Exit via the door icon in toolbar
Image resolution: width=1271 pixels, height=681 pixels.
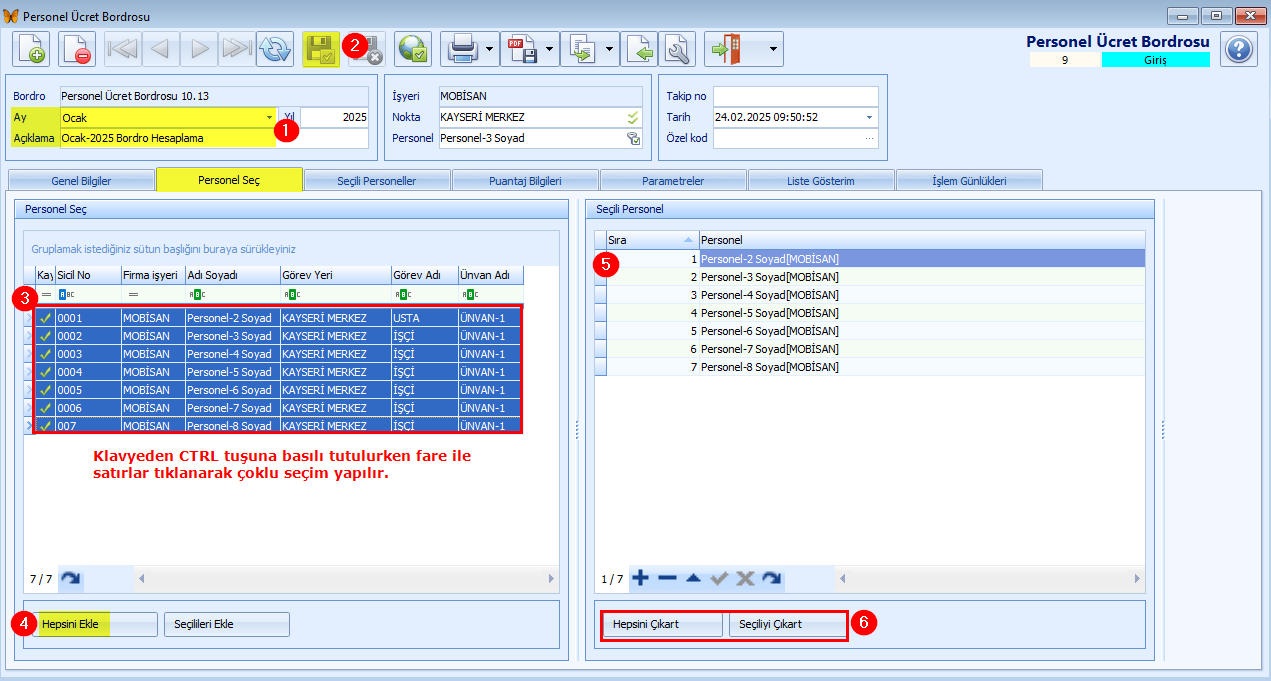point(724,49)
